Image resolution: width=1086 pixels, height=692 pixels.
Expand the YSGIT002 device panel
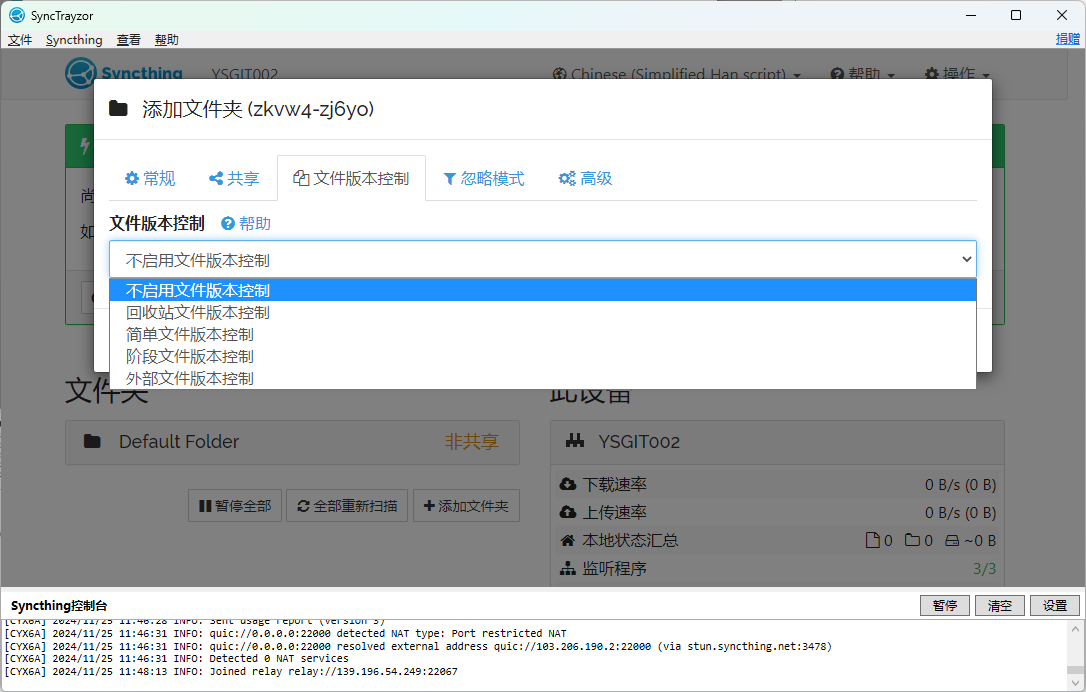click(x=777, y=442)
